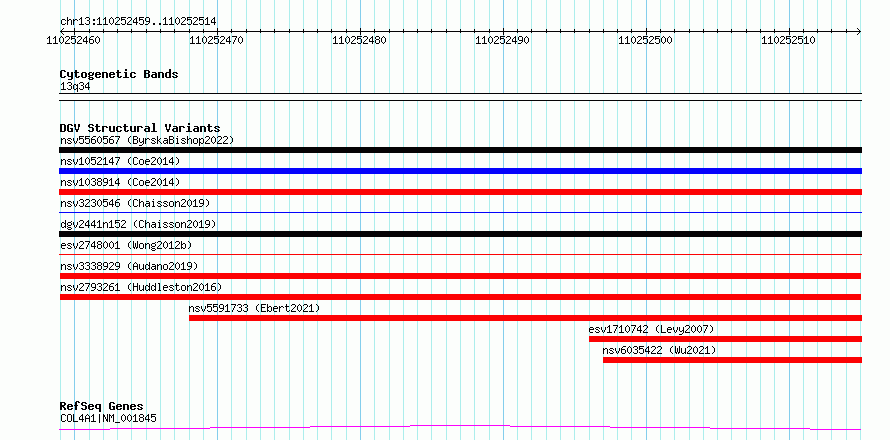Click nsv1052147 (Coe2014) label
Image resolution: width=890 pixels, height=440 pixels.
tap(120, 161)
